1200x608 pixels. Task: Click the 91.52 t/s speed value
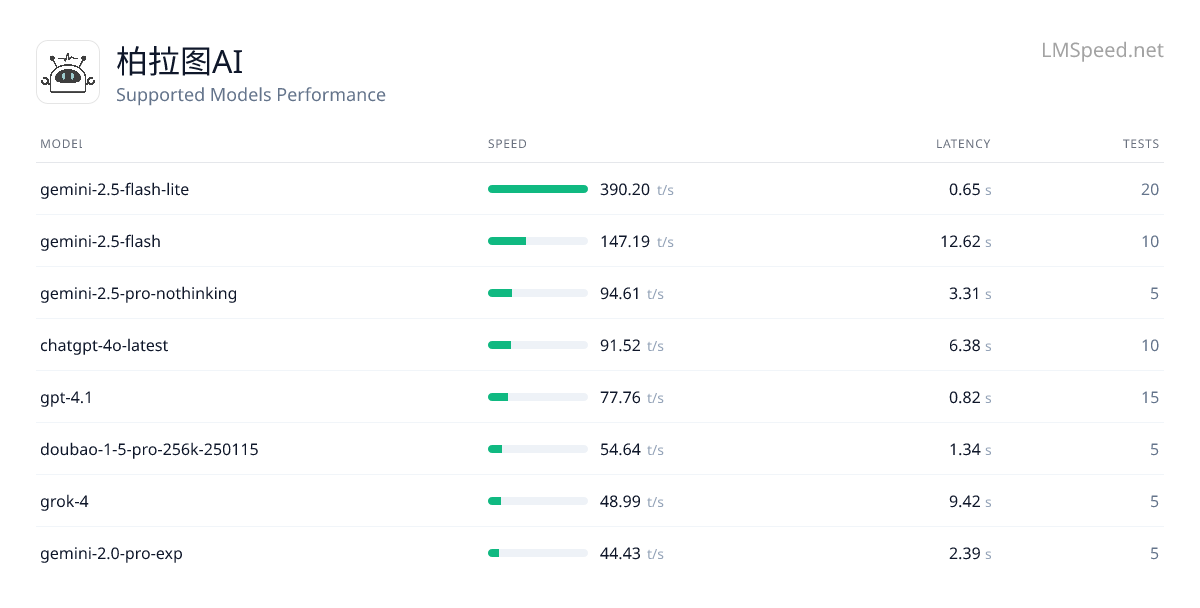[632, 345]
